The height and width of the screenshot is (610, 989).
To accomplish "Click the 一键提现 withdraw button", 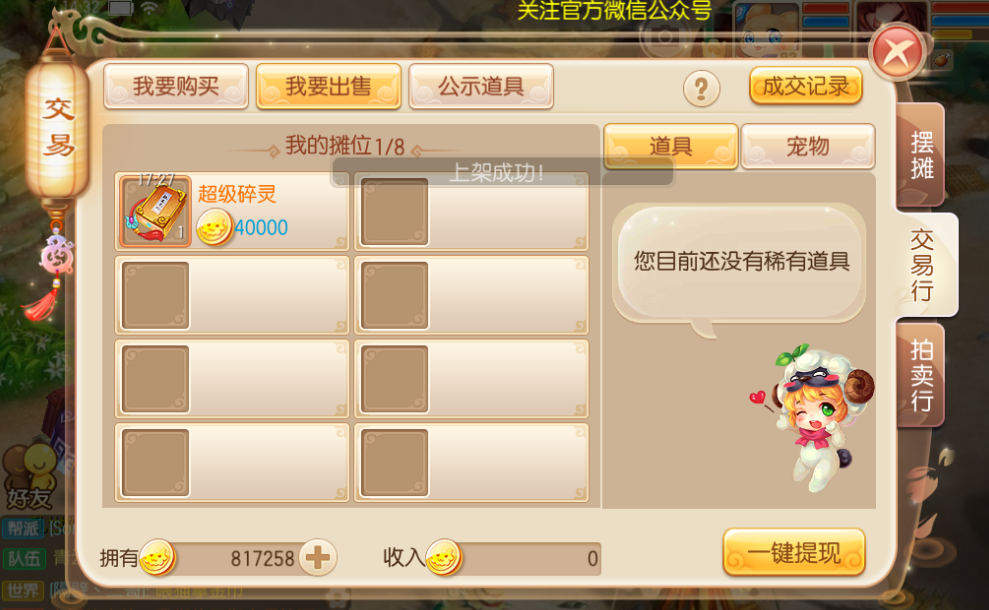I will 794,553.
